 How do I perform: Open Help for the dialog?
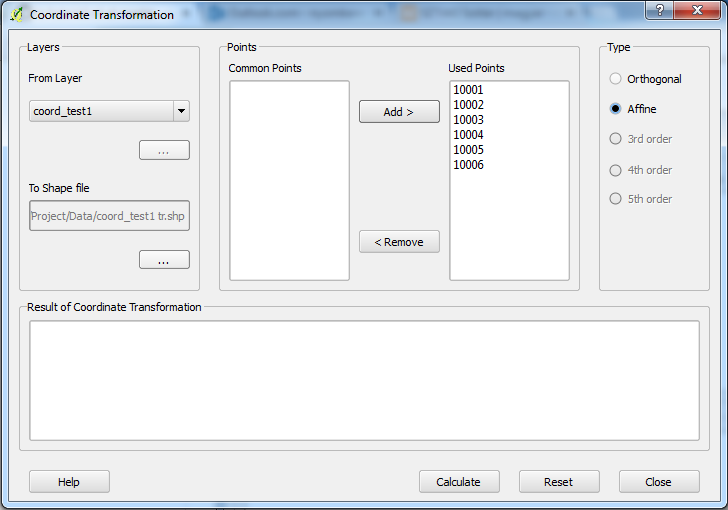(69, 482)
